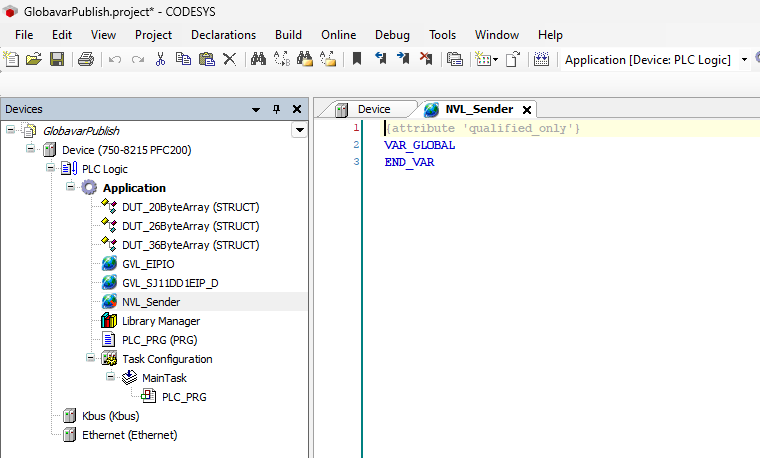The image size is (760, 458).
Task: Select GVL_SJ11DD1EIP_D in the tree
Action: click(x=170, y=283)
